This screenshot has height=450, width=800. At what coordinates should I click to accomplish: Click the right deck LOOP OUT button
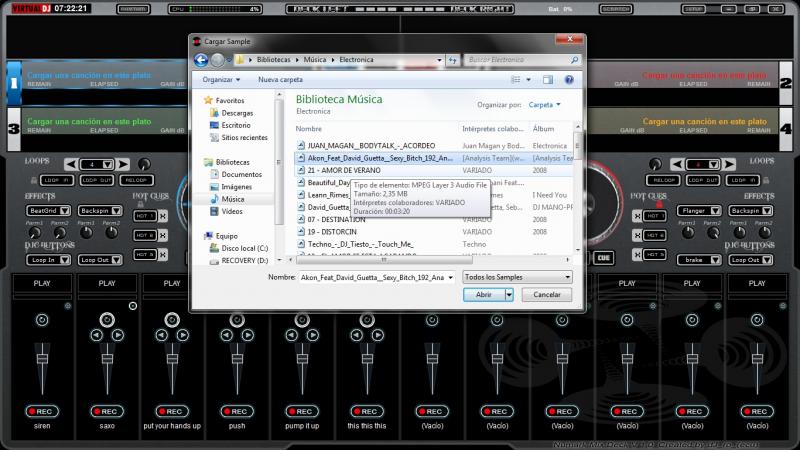[703, 180]
